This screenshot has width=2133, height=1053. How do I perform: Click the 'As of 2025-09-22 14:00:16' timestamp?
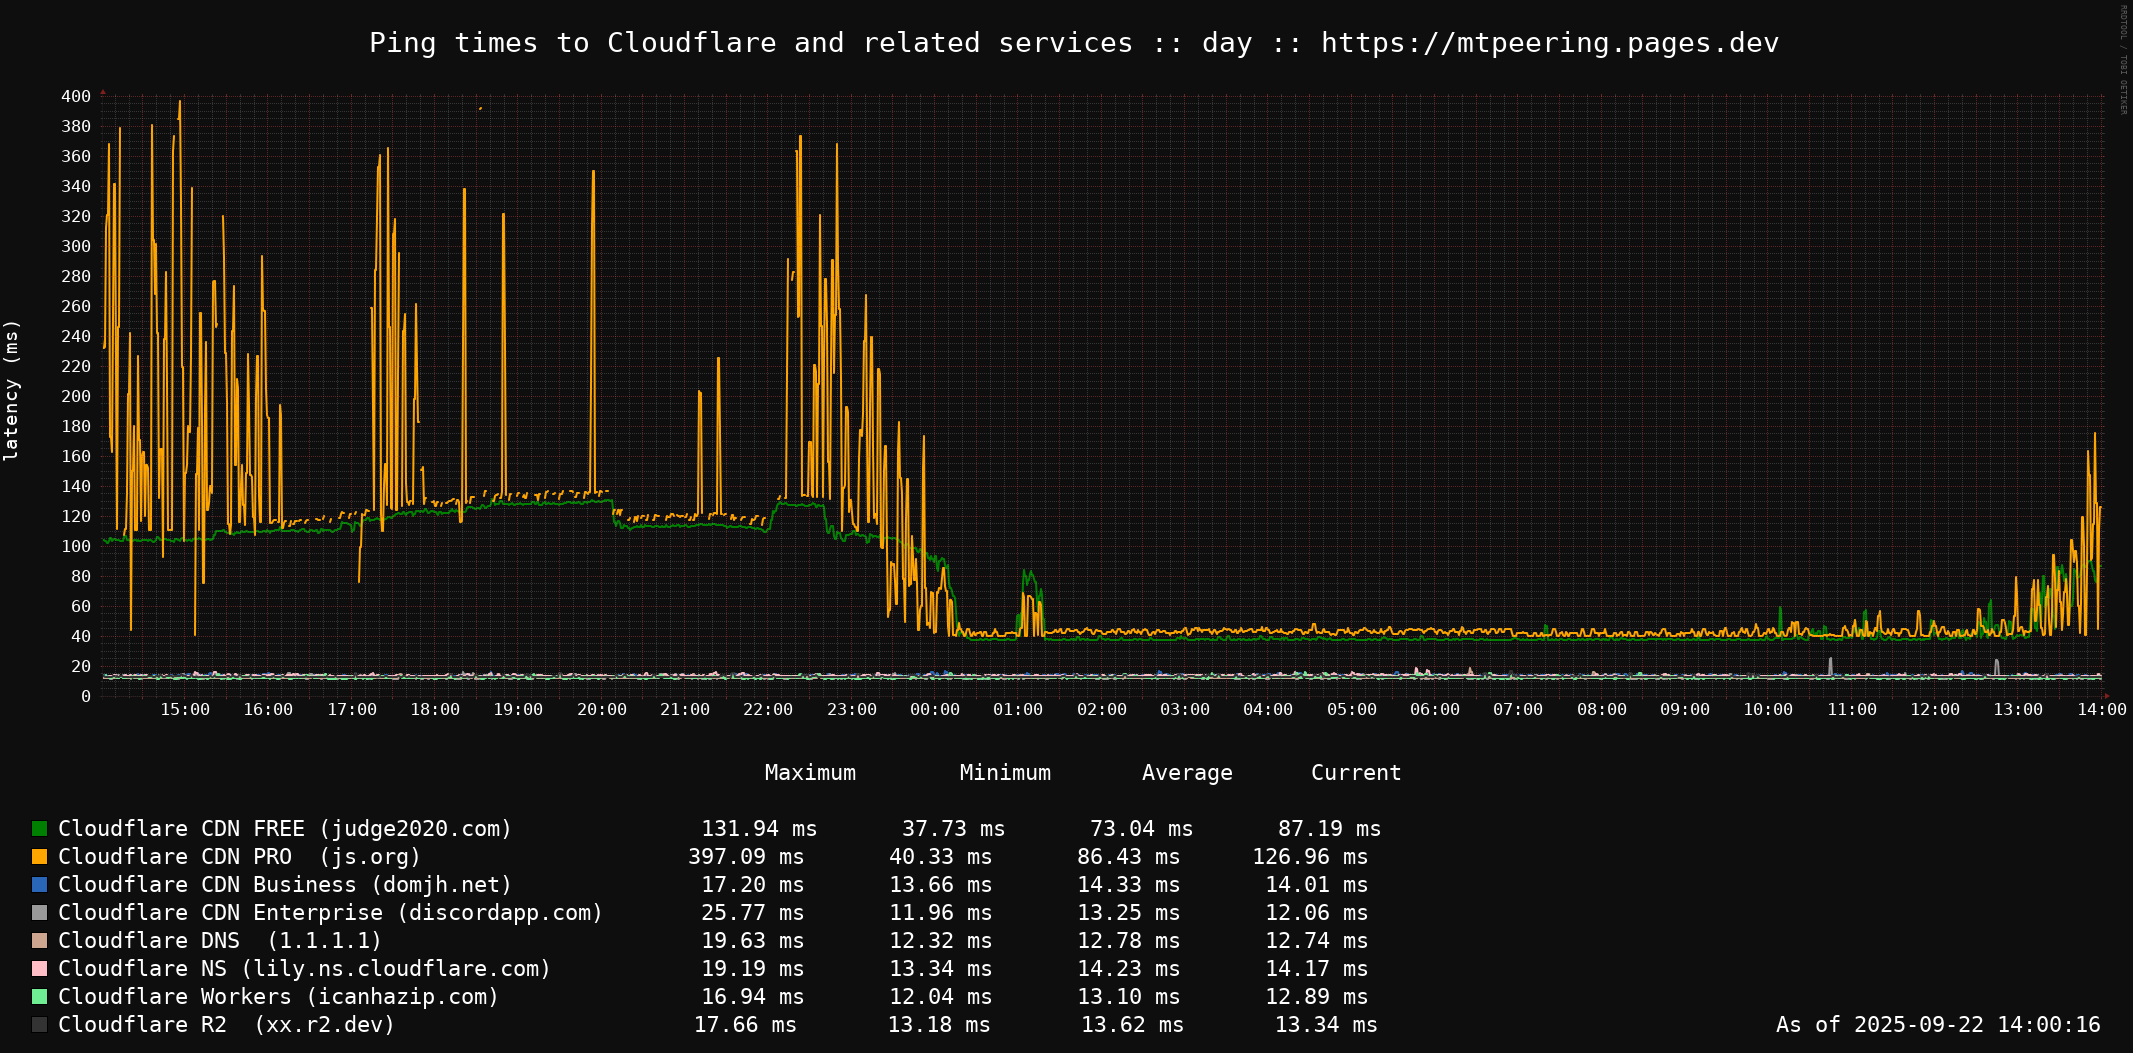[x=1939, y=1025]
